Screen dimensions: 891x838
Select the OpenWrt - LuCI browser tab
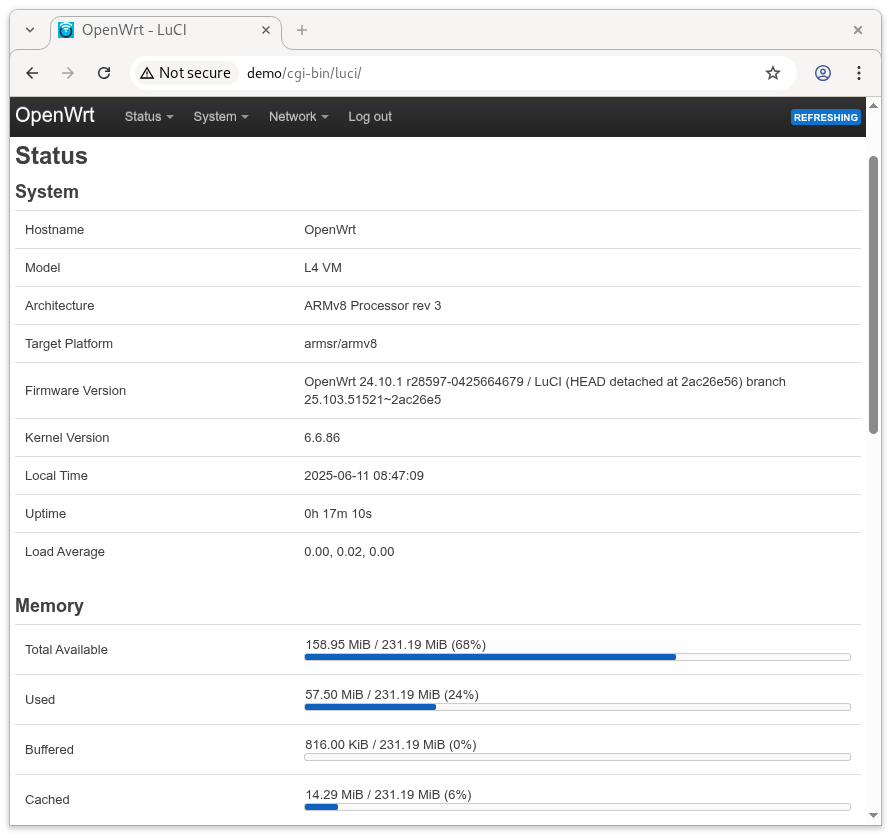click(166, 31)
